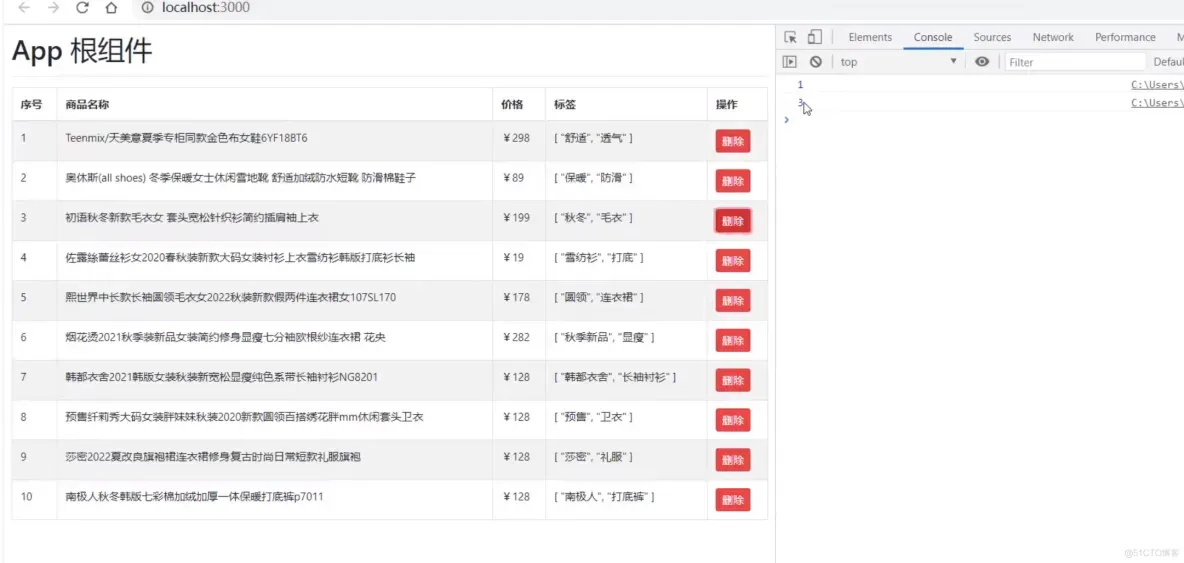Click the browser forward arrow
This screenshot has width=1184, height=563.
tap(53, 8)
